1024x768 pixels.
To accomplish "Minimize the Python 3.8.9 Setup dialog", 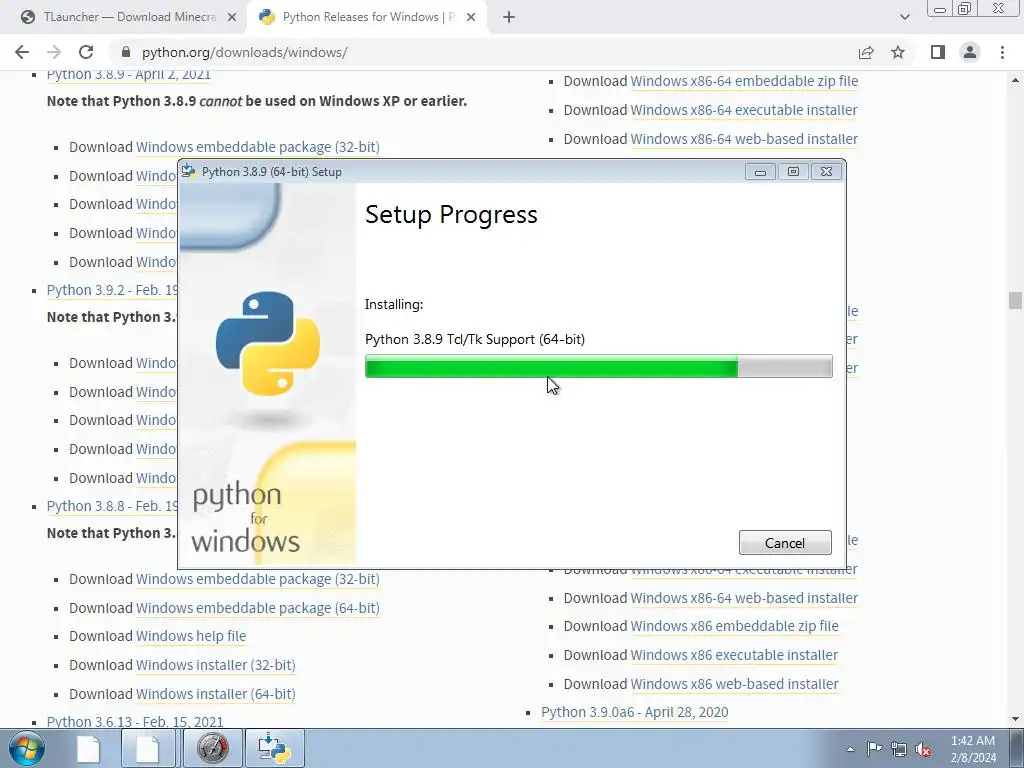I will point(760,172).
